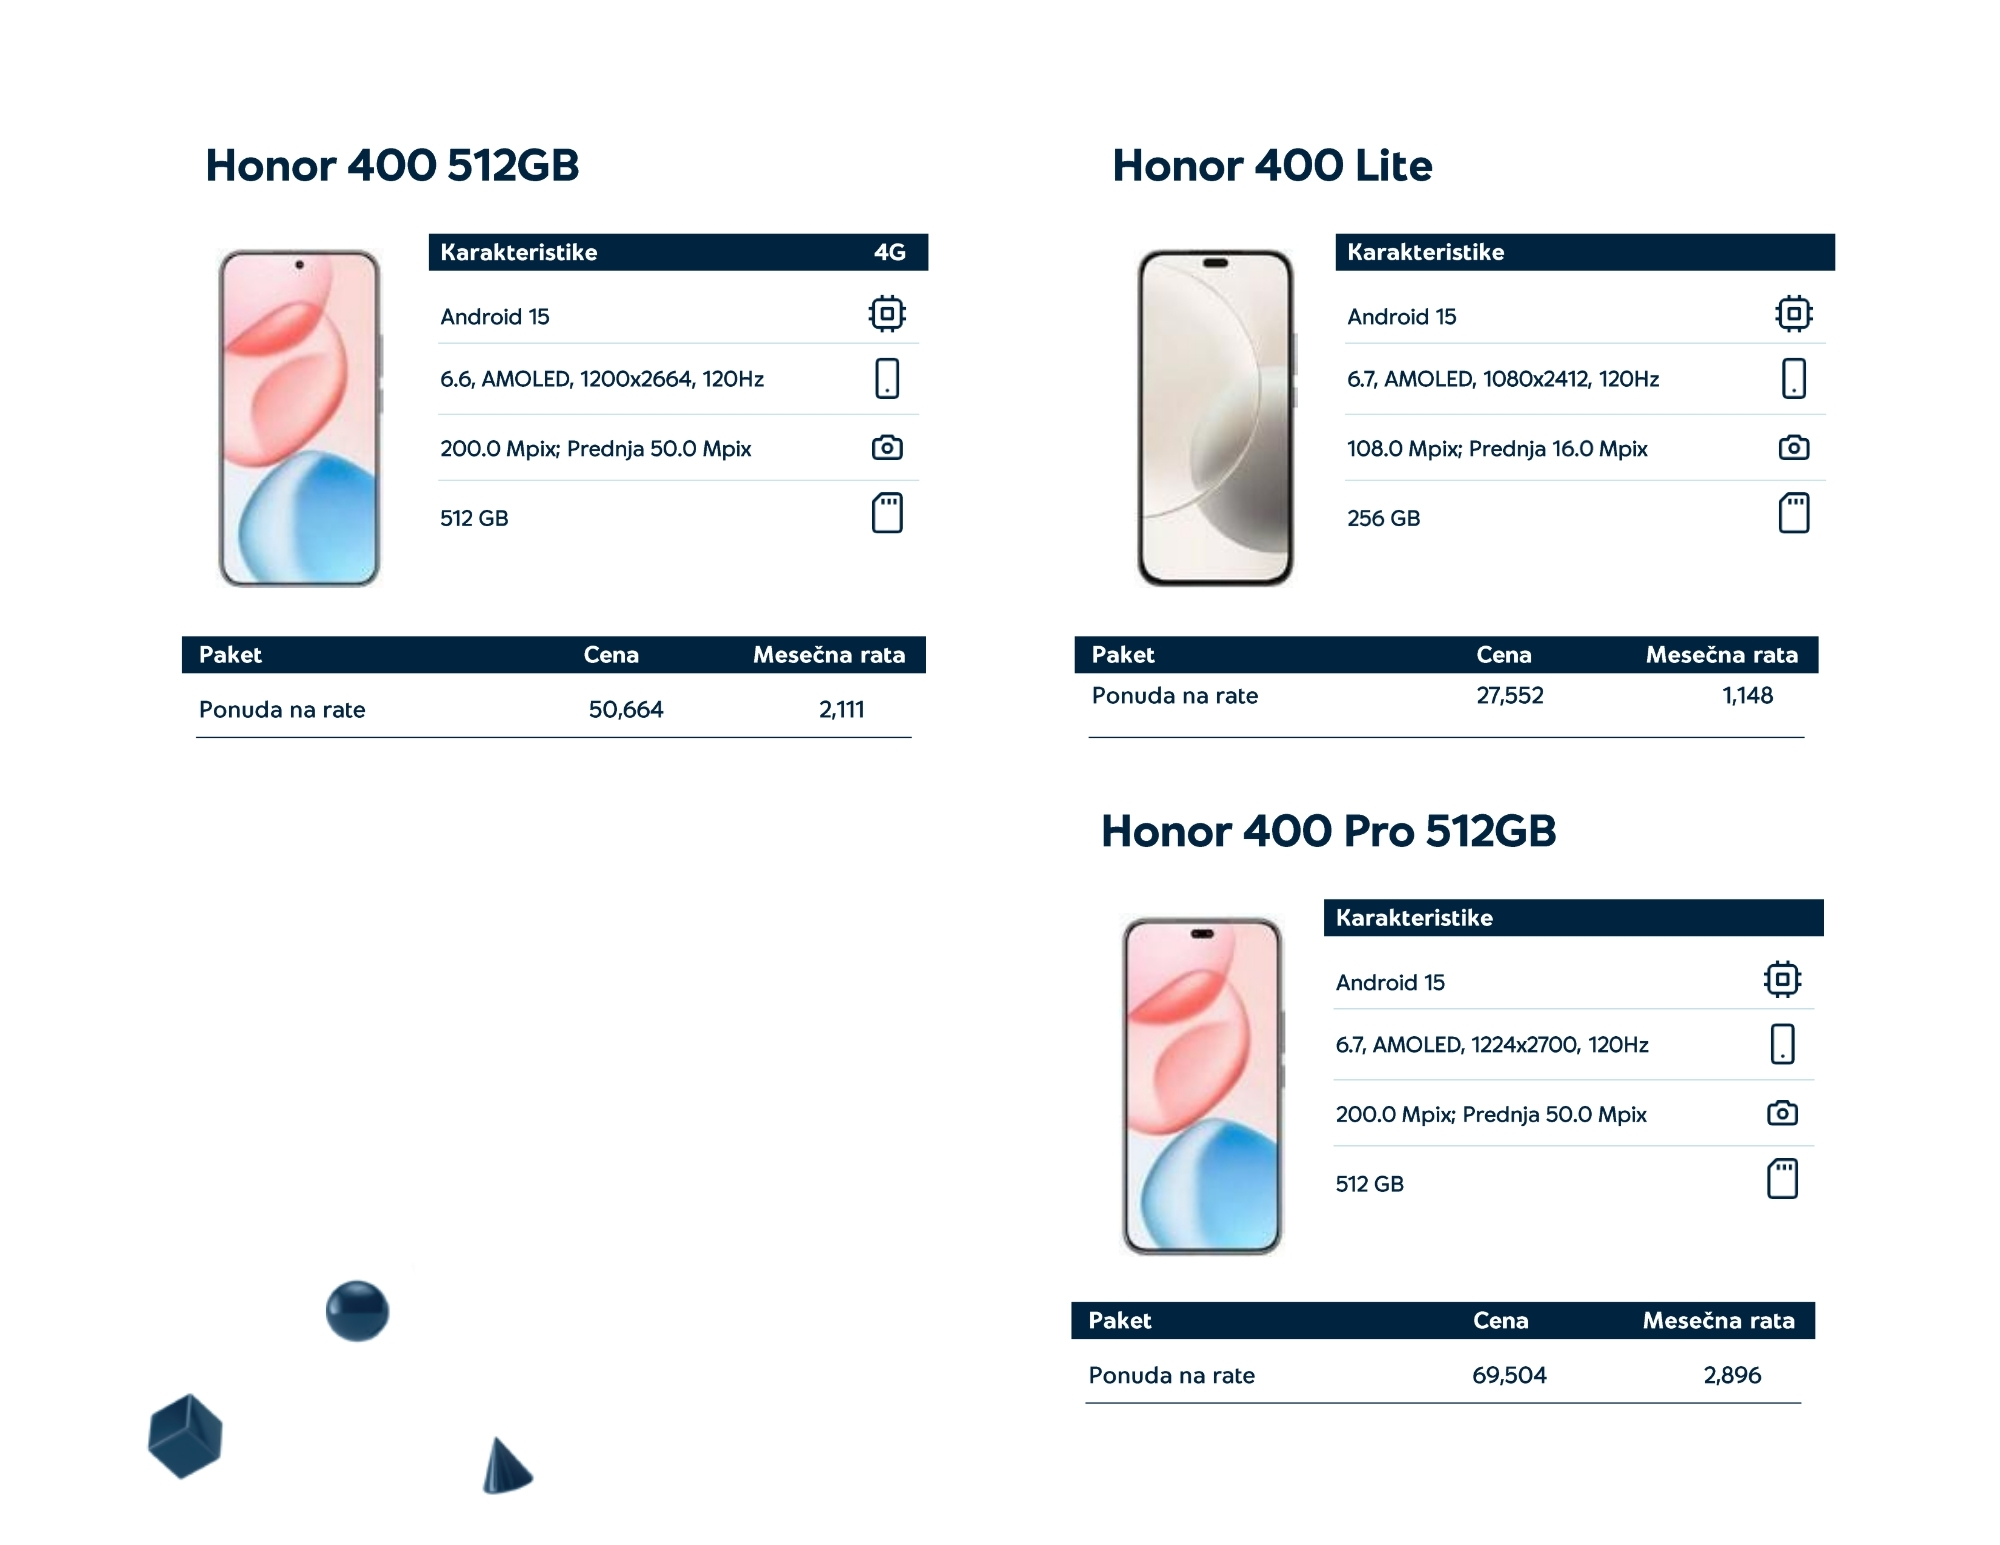Click the phone display icon for Honor 400 Pro
This screenshot has height=1545, width=2000.
tap(1781, 1044)
